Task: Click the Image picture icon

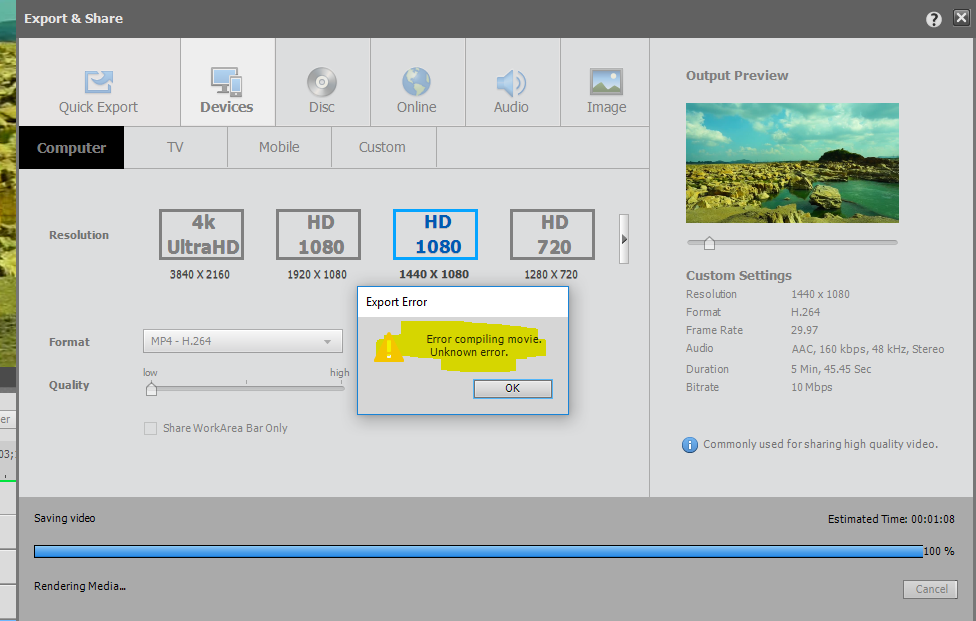Action: tap(606, 82)
